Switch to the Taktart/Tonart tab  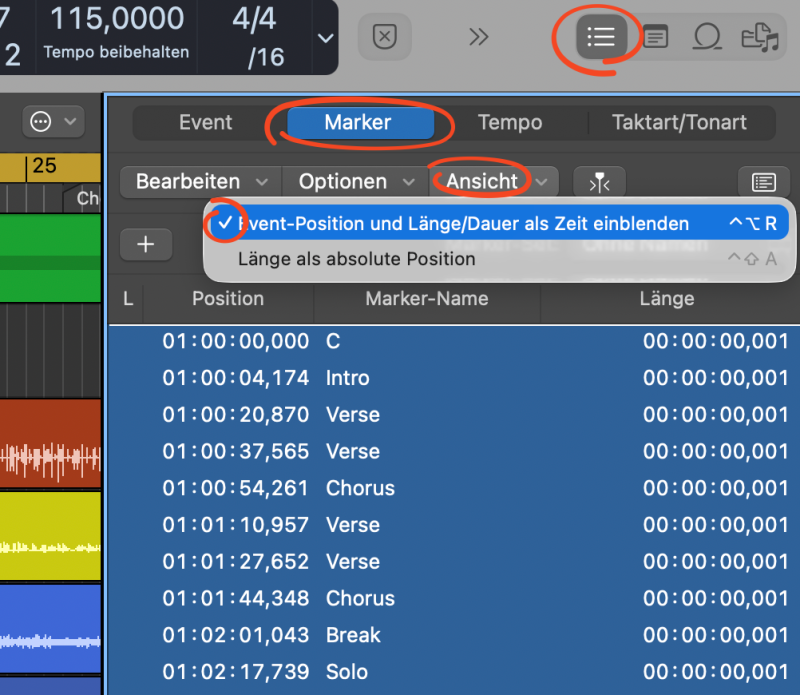(680, 123)
